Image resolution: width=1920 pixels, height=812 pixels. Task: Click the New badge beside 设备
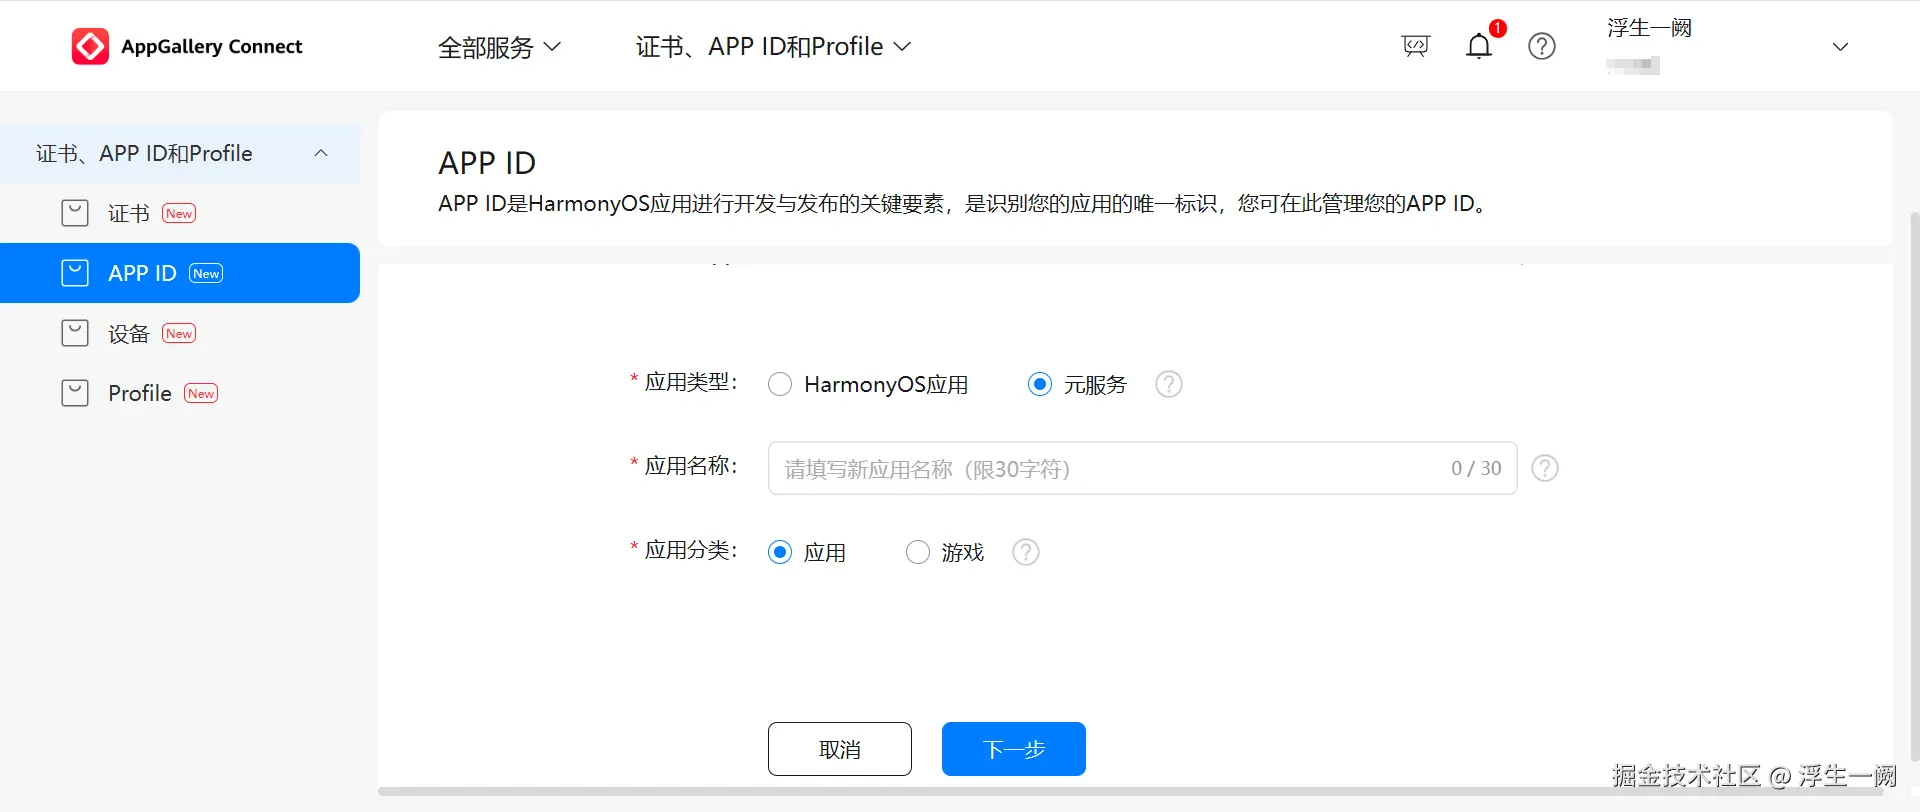pos(179,333)
